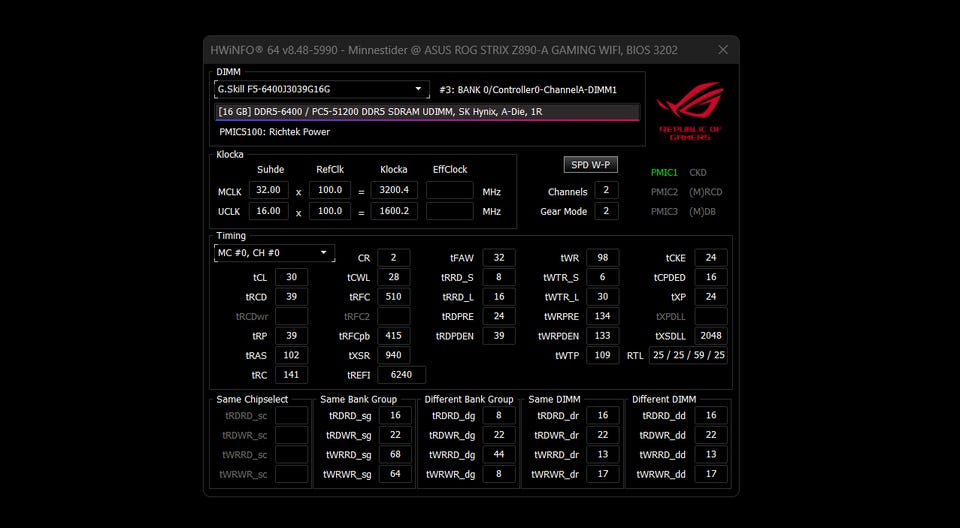Click the tCWL value 28
The height and width of the screenshot is (528, 960).
coord(394,277)
